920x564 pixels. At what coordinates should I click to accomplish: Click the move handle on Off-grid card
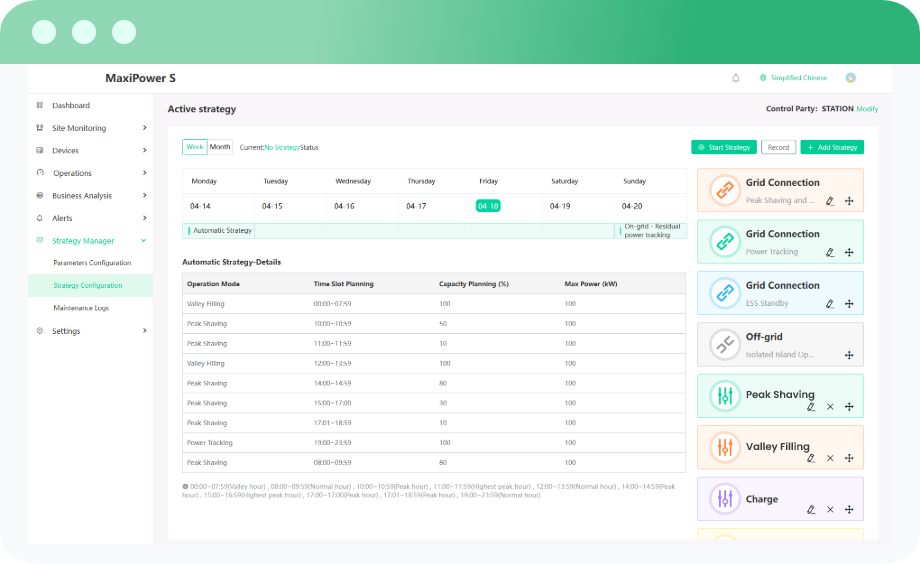848,355
